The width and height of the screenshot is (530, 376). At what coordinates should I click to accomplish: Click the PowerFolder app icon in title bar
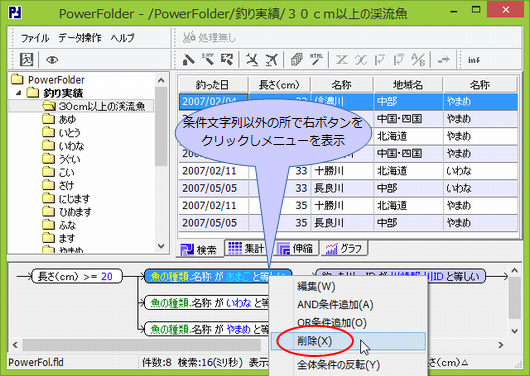(15, 13)
